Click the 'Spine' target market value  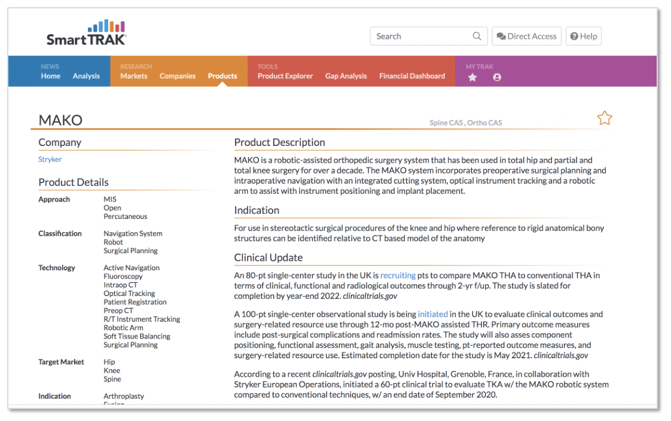point(112,379)
